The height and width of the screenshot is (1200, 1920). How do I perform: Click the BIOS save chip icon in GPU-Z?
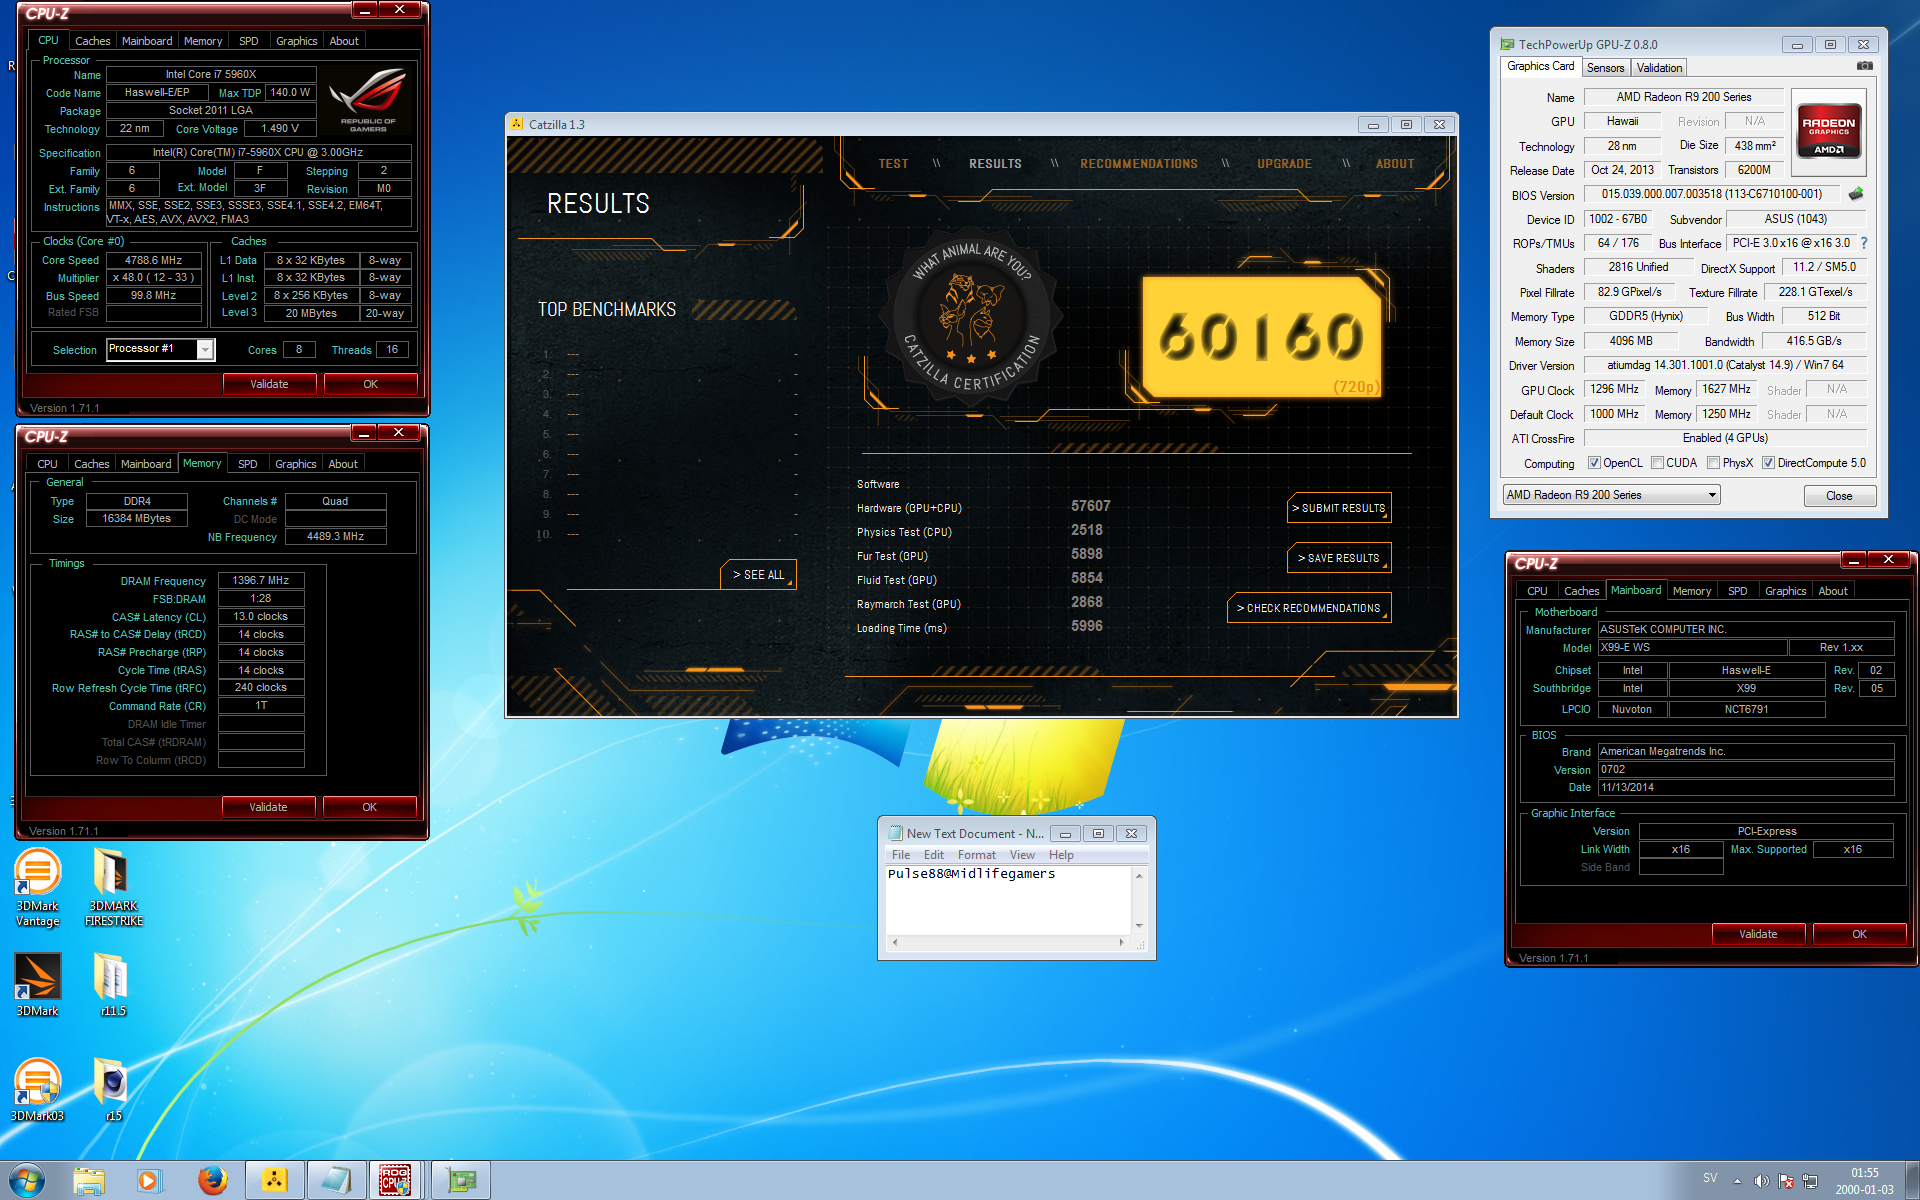click(1856, 194)
